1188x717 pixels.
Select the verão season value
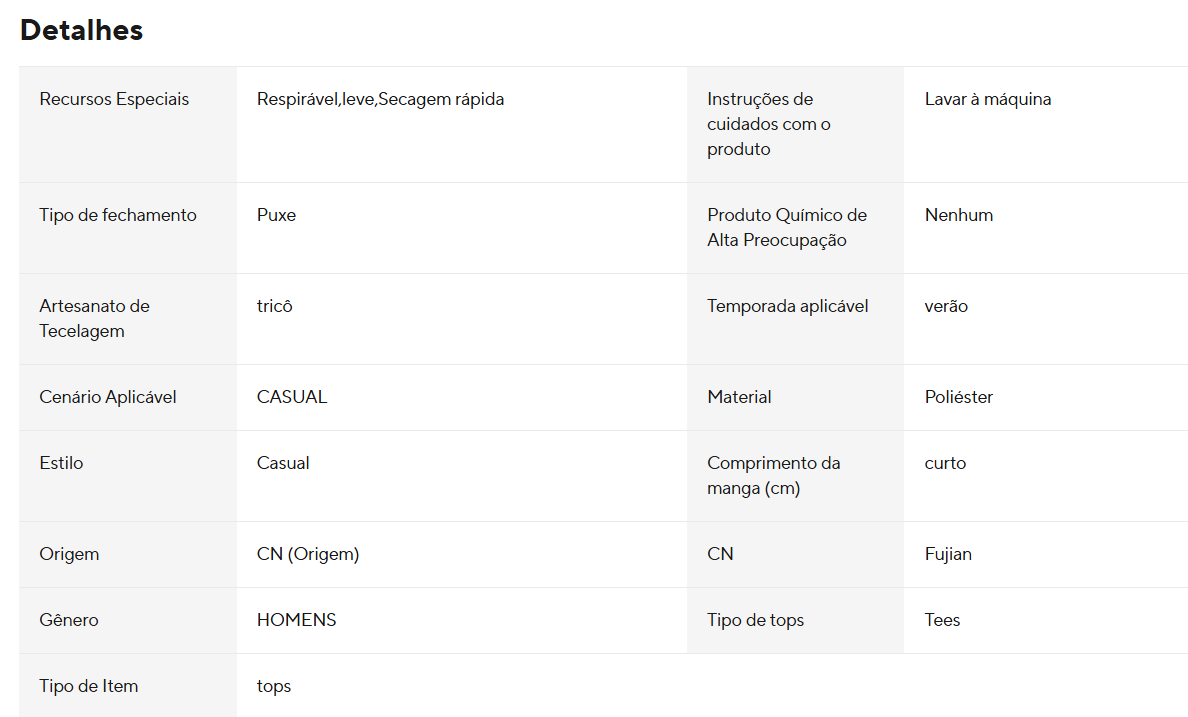[x=946, y=307]
